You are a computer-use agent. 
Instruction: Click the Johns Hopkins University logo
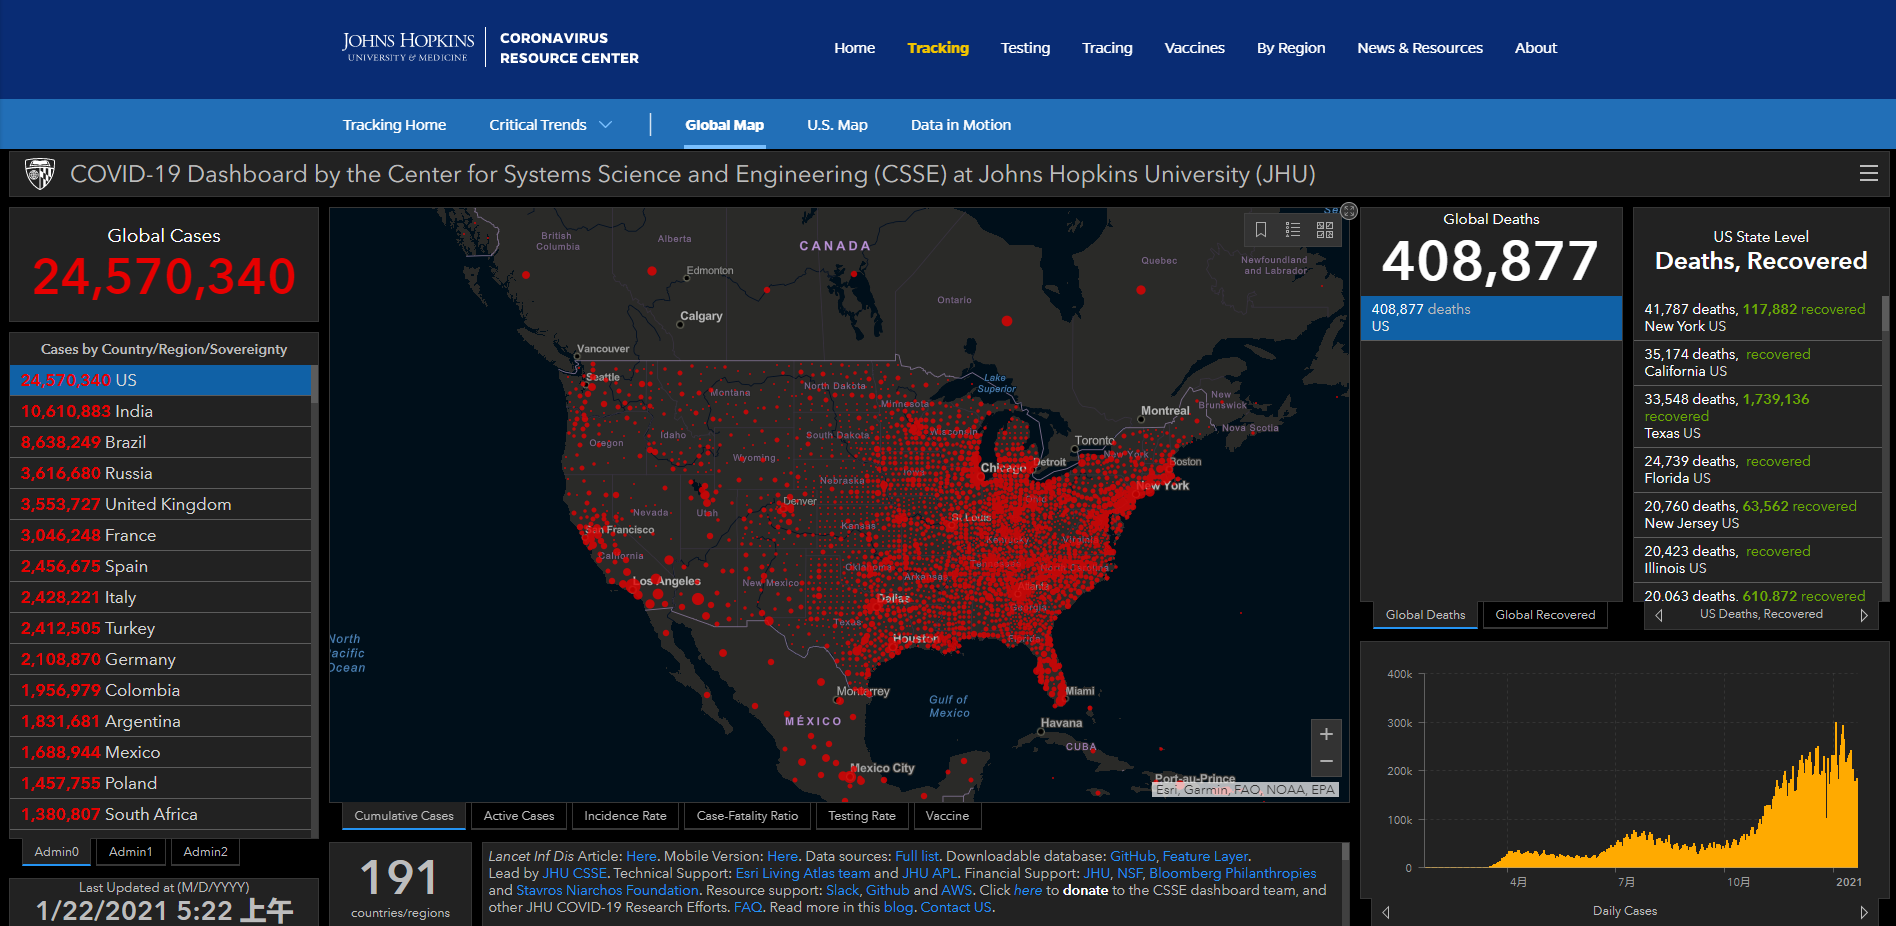click(408, 47)
